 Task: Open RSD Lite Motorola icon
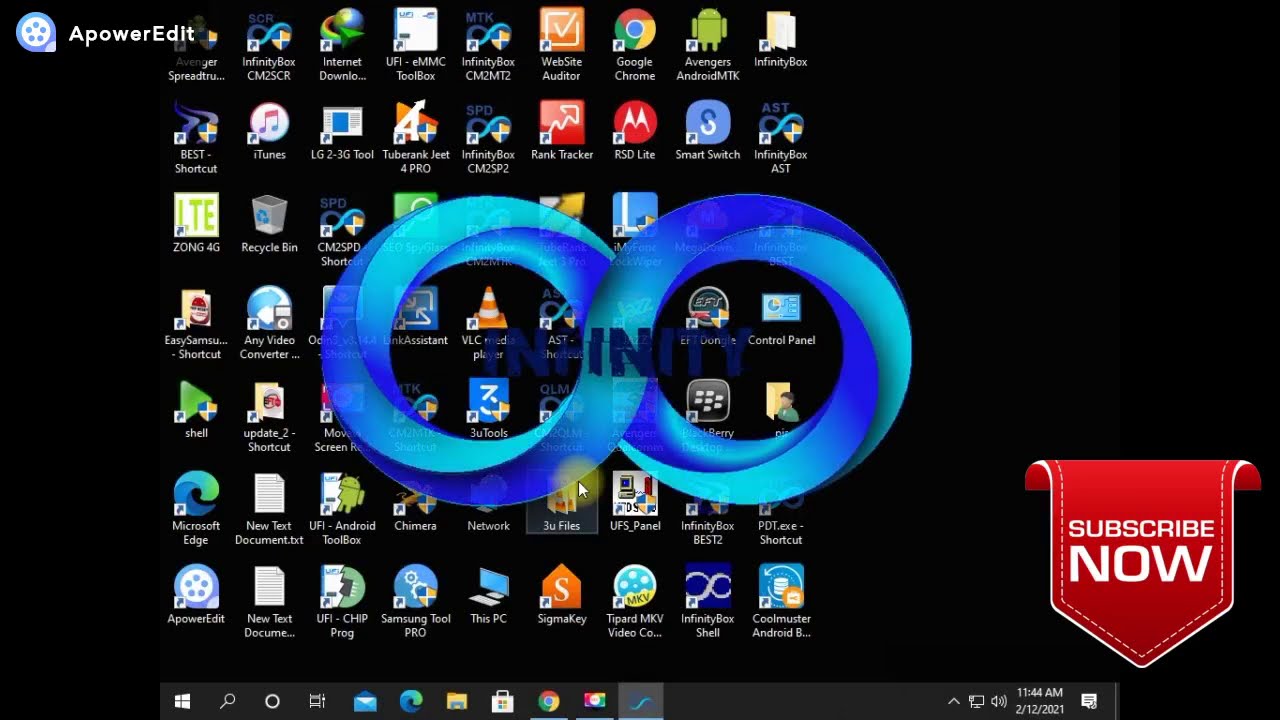click(x=634, y=132)
